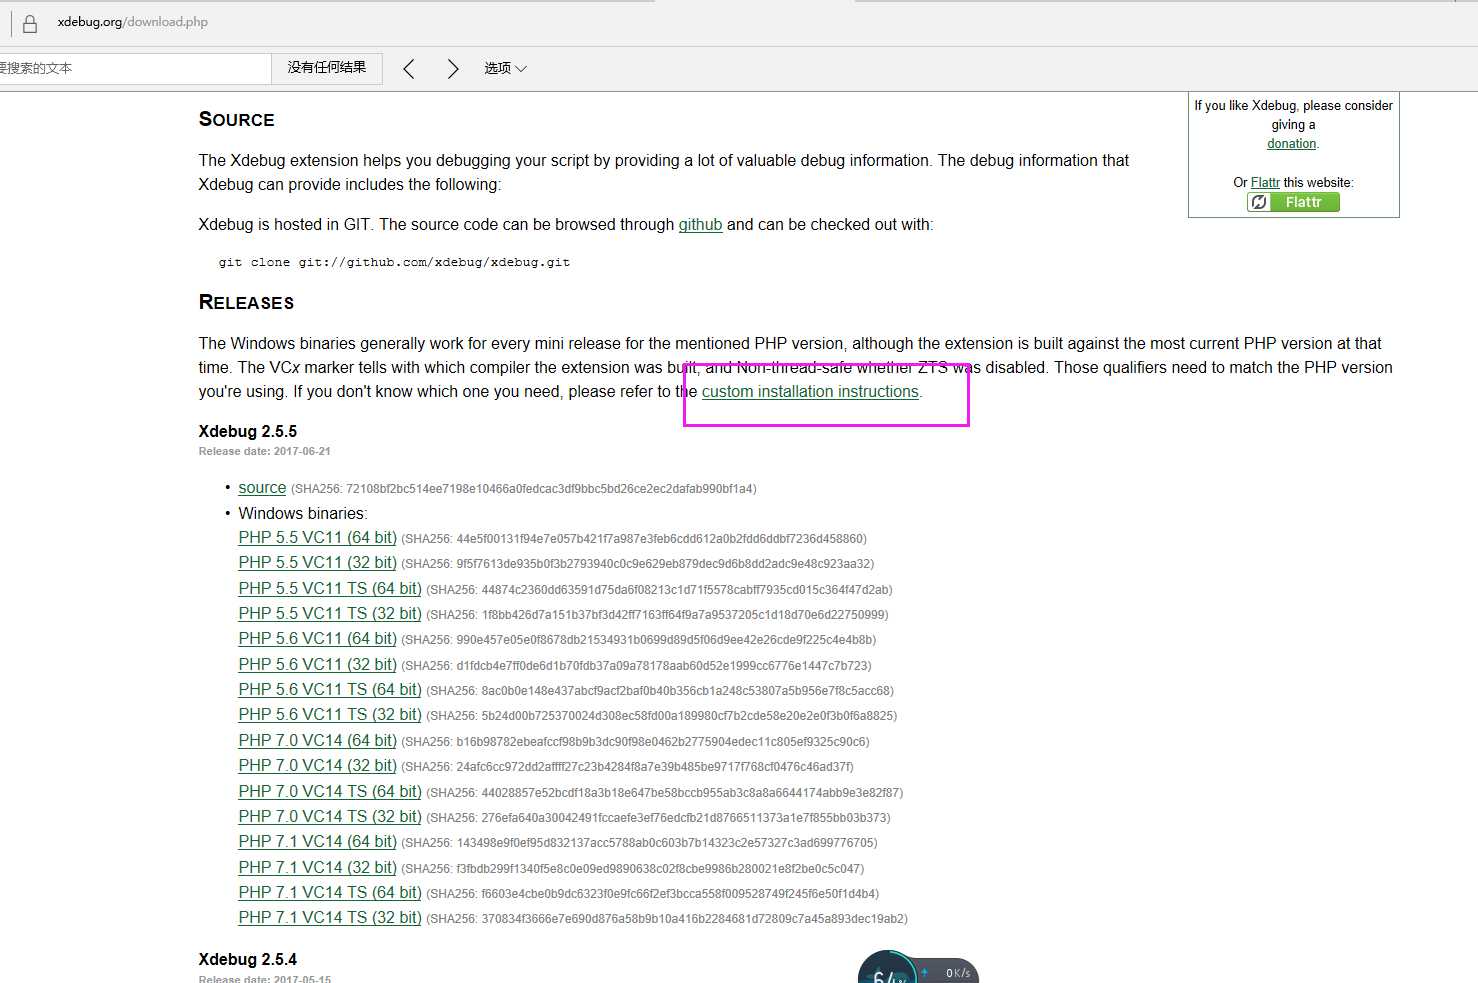
Task: Click the Xdebug 2.5.5 heading
Action: (248, 431)
